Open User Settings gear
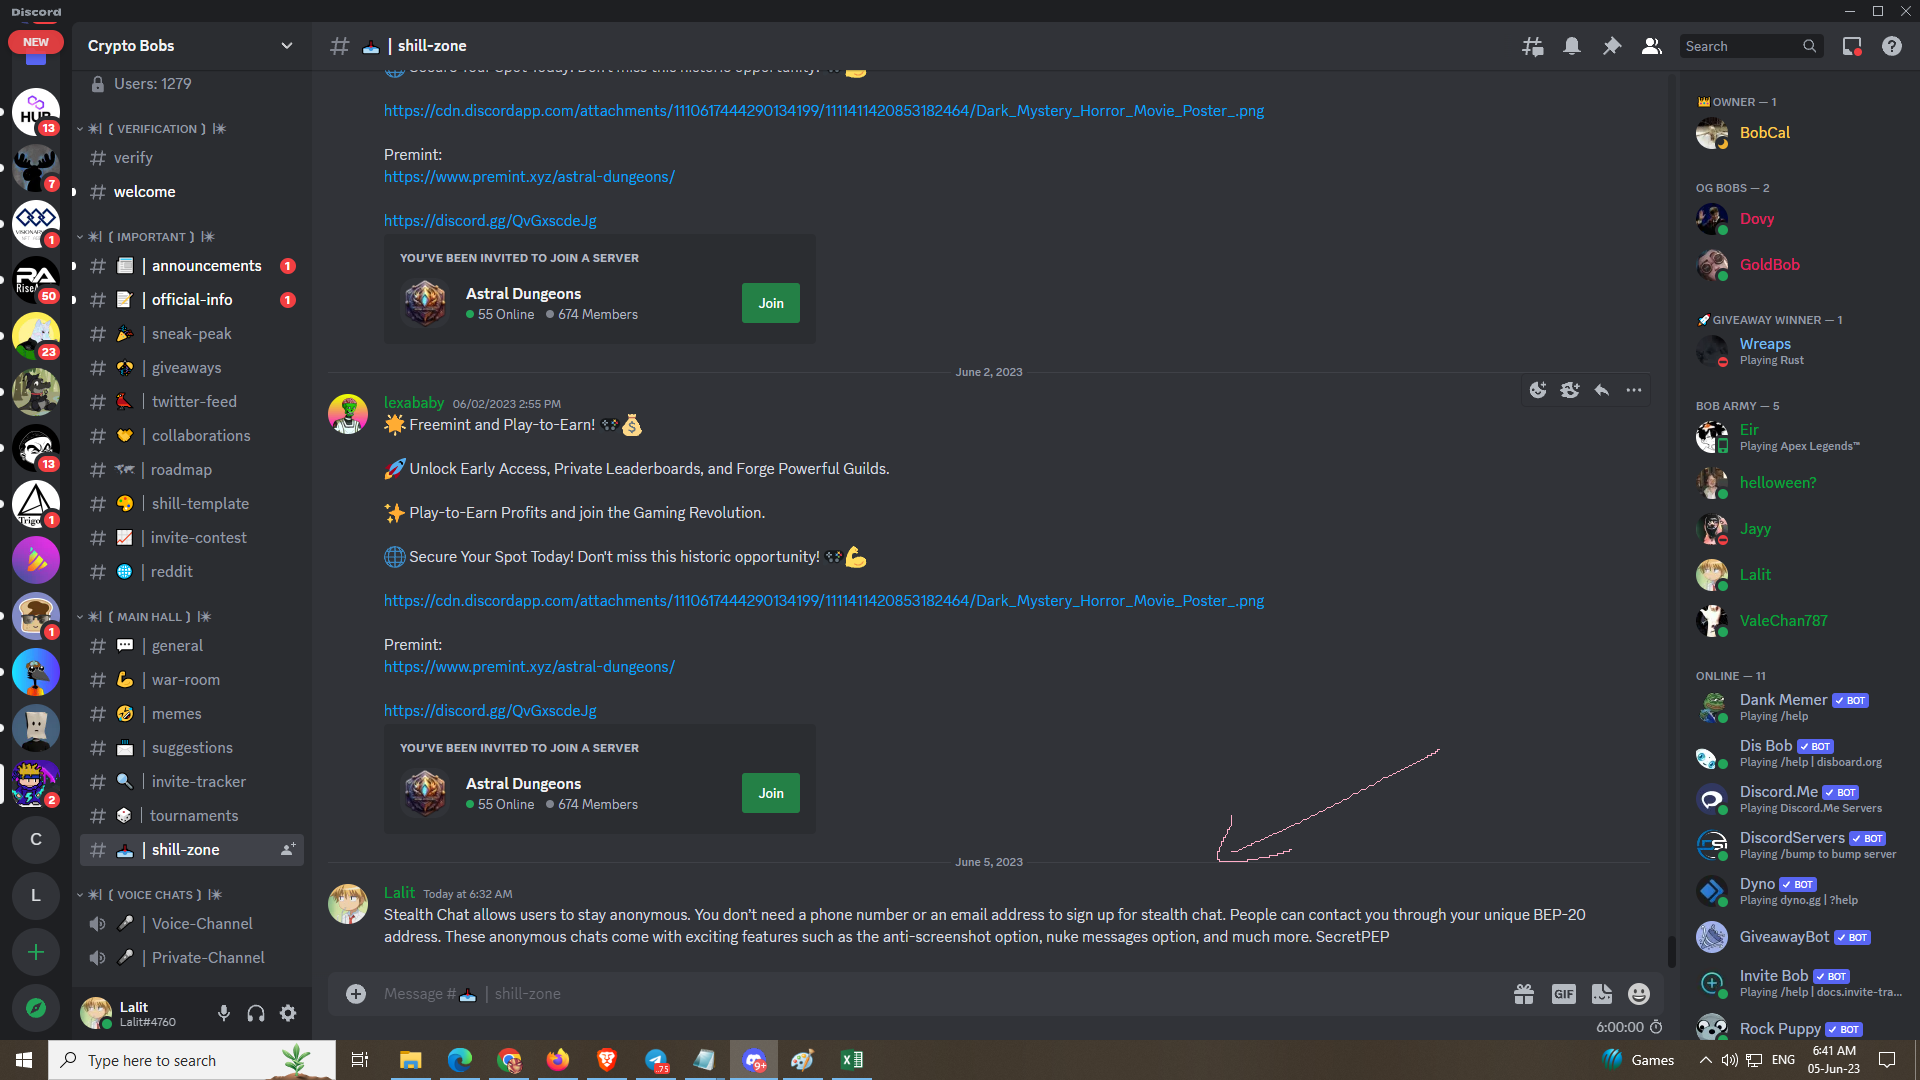 click(x=288, y=1013)
